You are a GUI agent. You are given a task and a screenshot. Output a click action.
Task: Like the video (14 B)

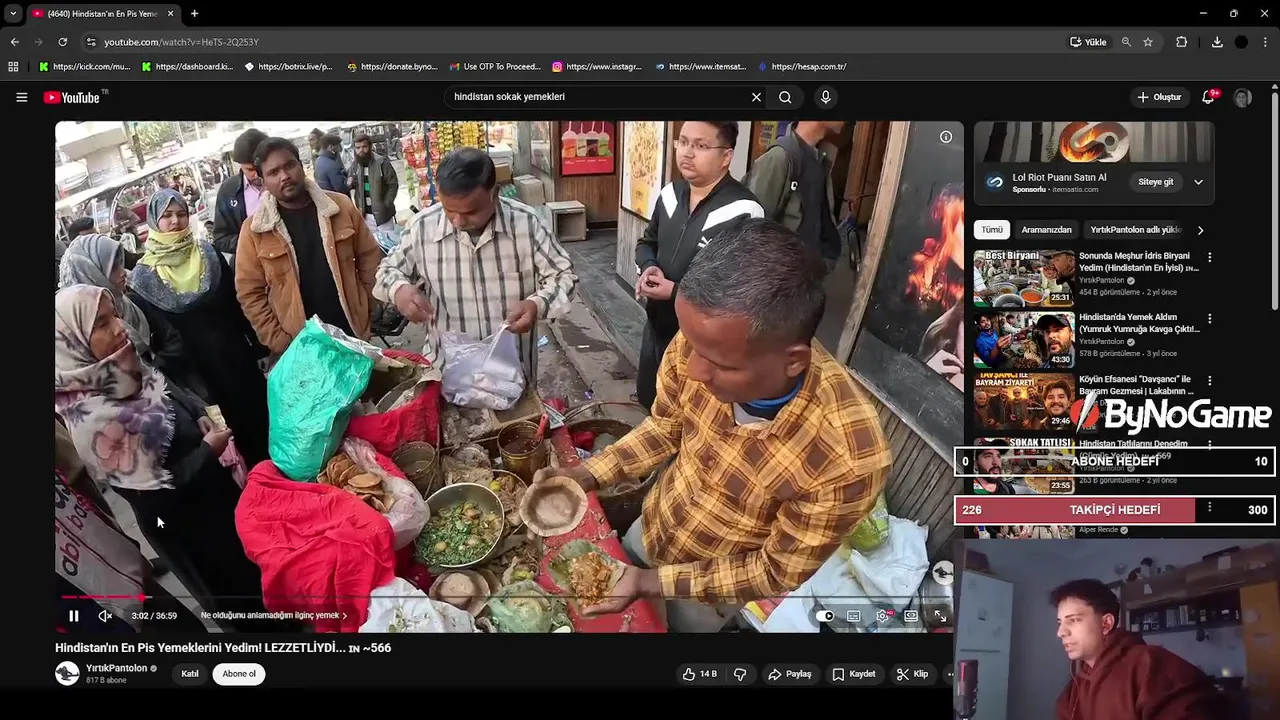point(700,674)
